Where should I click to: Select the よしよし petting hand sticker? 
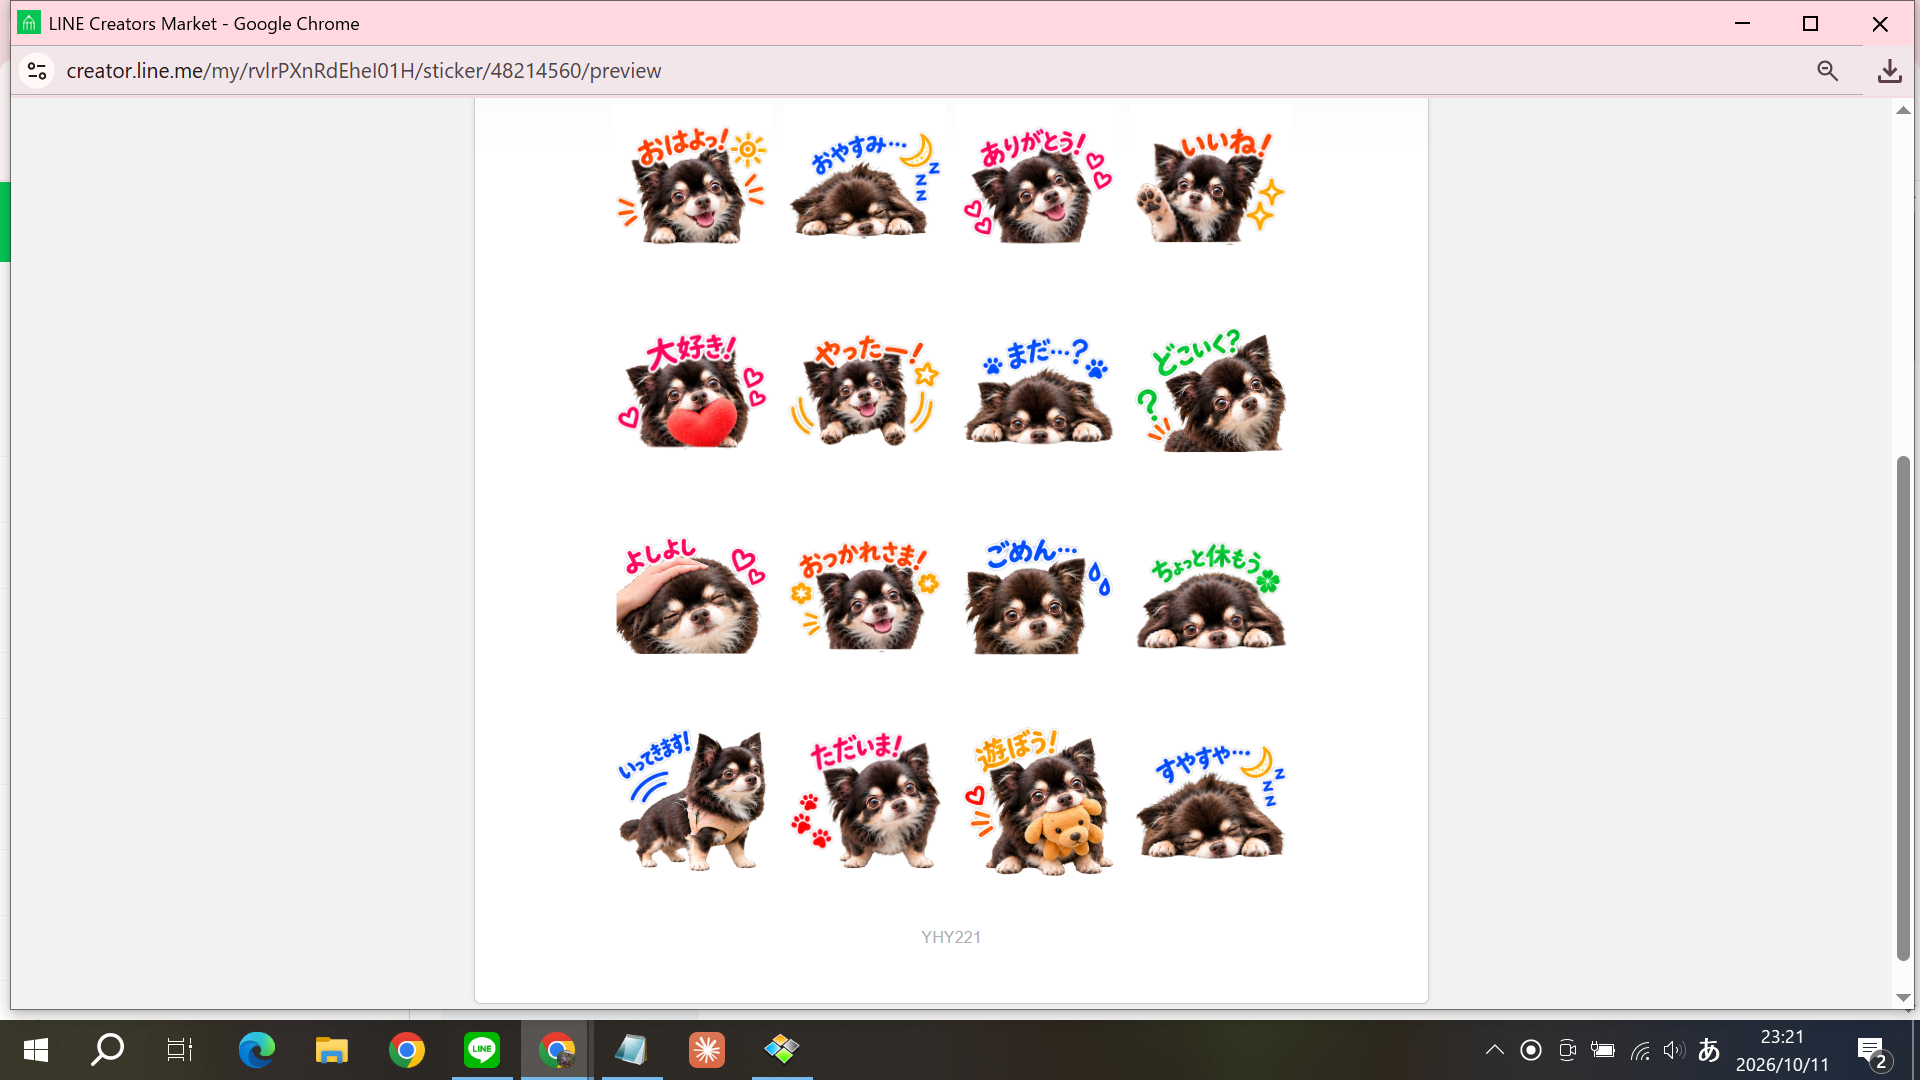(x=691, y=596)
